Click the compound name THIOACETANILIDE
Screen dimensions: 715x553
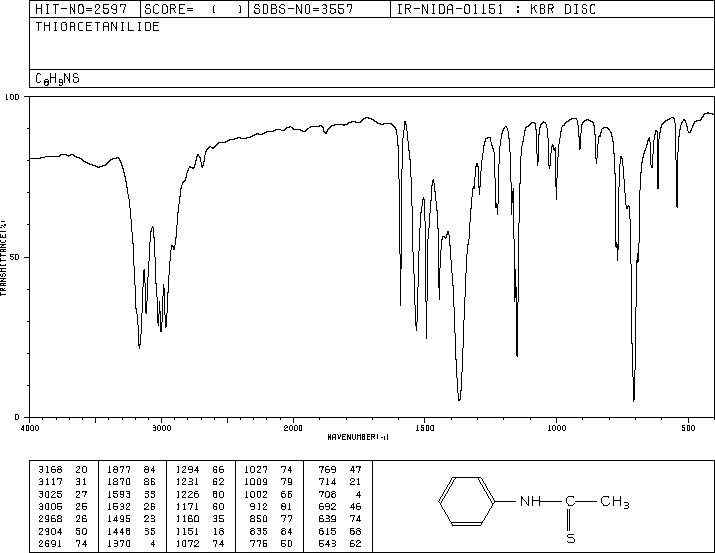pos(98,26)
